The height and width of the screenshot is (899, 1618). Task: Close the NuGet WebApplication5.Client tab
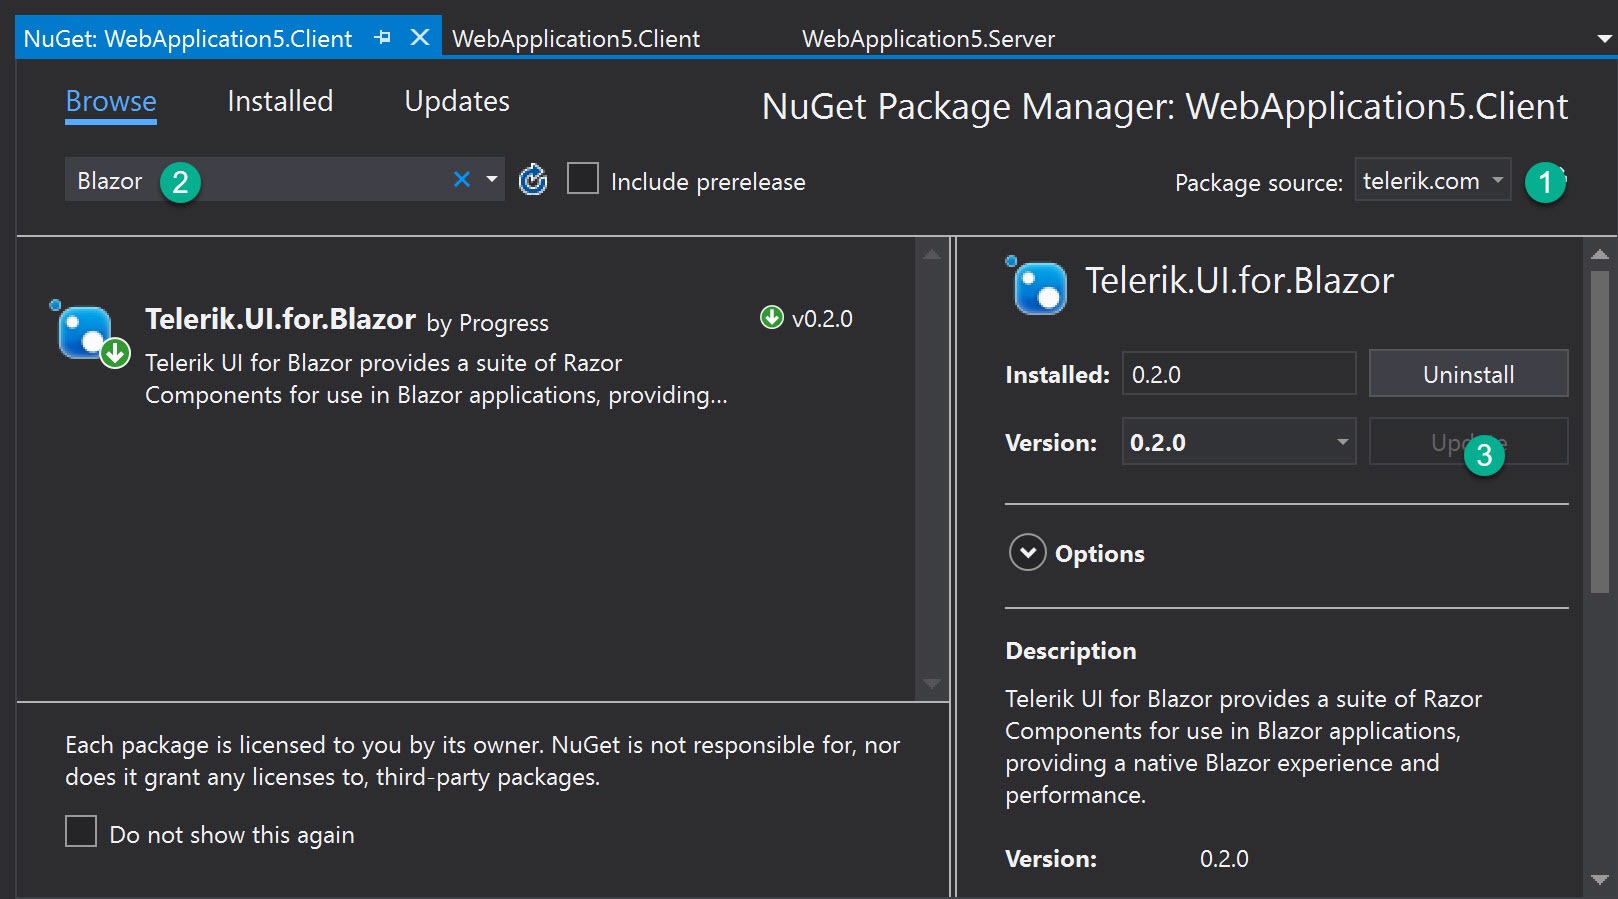[x=420, y=38]
